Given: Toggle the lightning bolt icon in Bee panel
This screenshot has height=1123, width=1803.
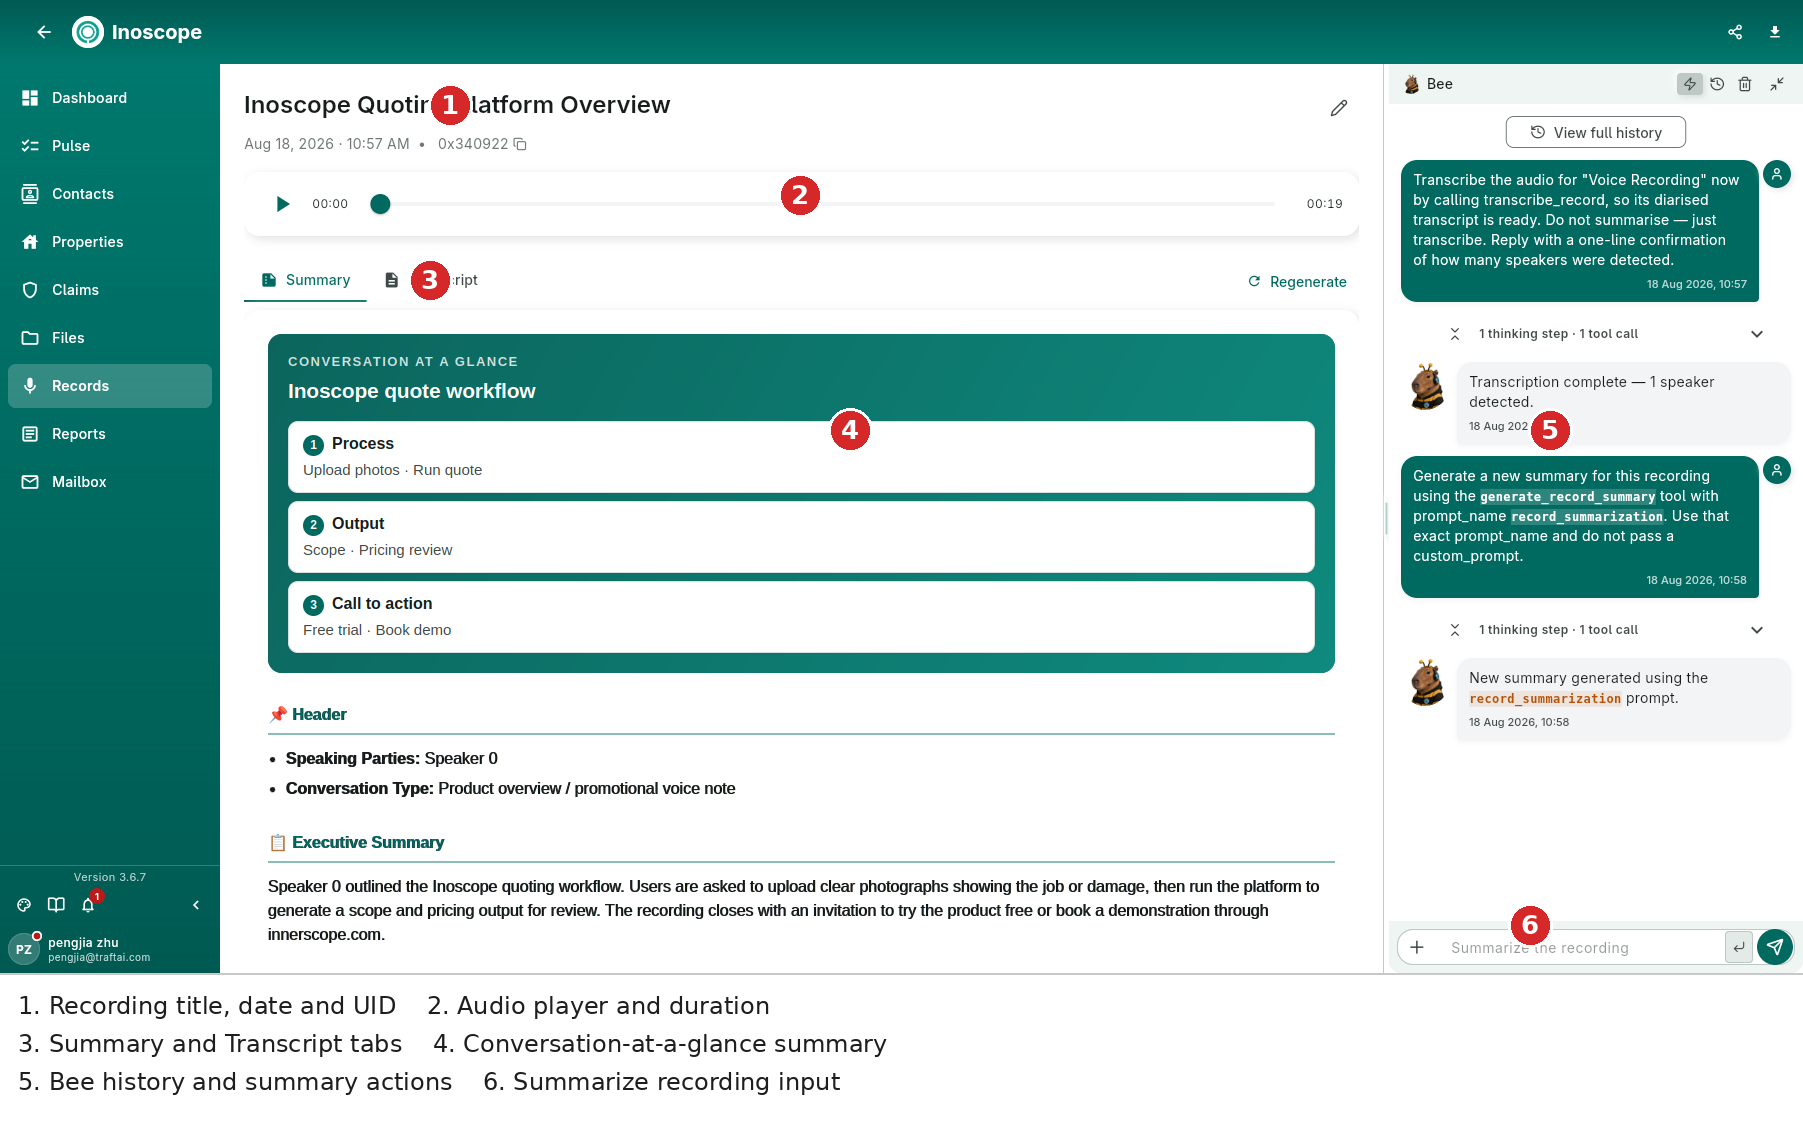Looking at the screenshot, I should point(1690,84).
